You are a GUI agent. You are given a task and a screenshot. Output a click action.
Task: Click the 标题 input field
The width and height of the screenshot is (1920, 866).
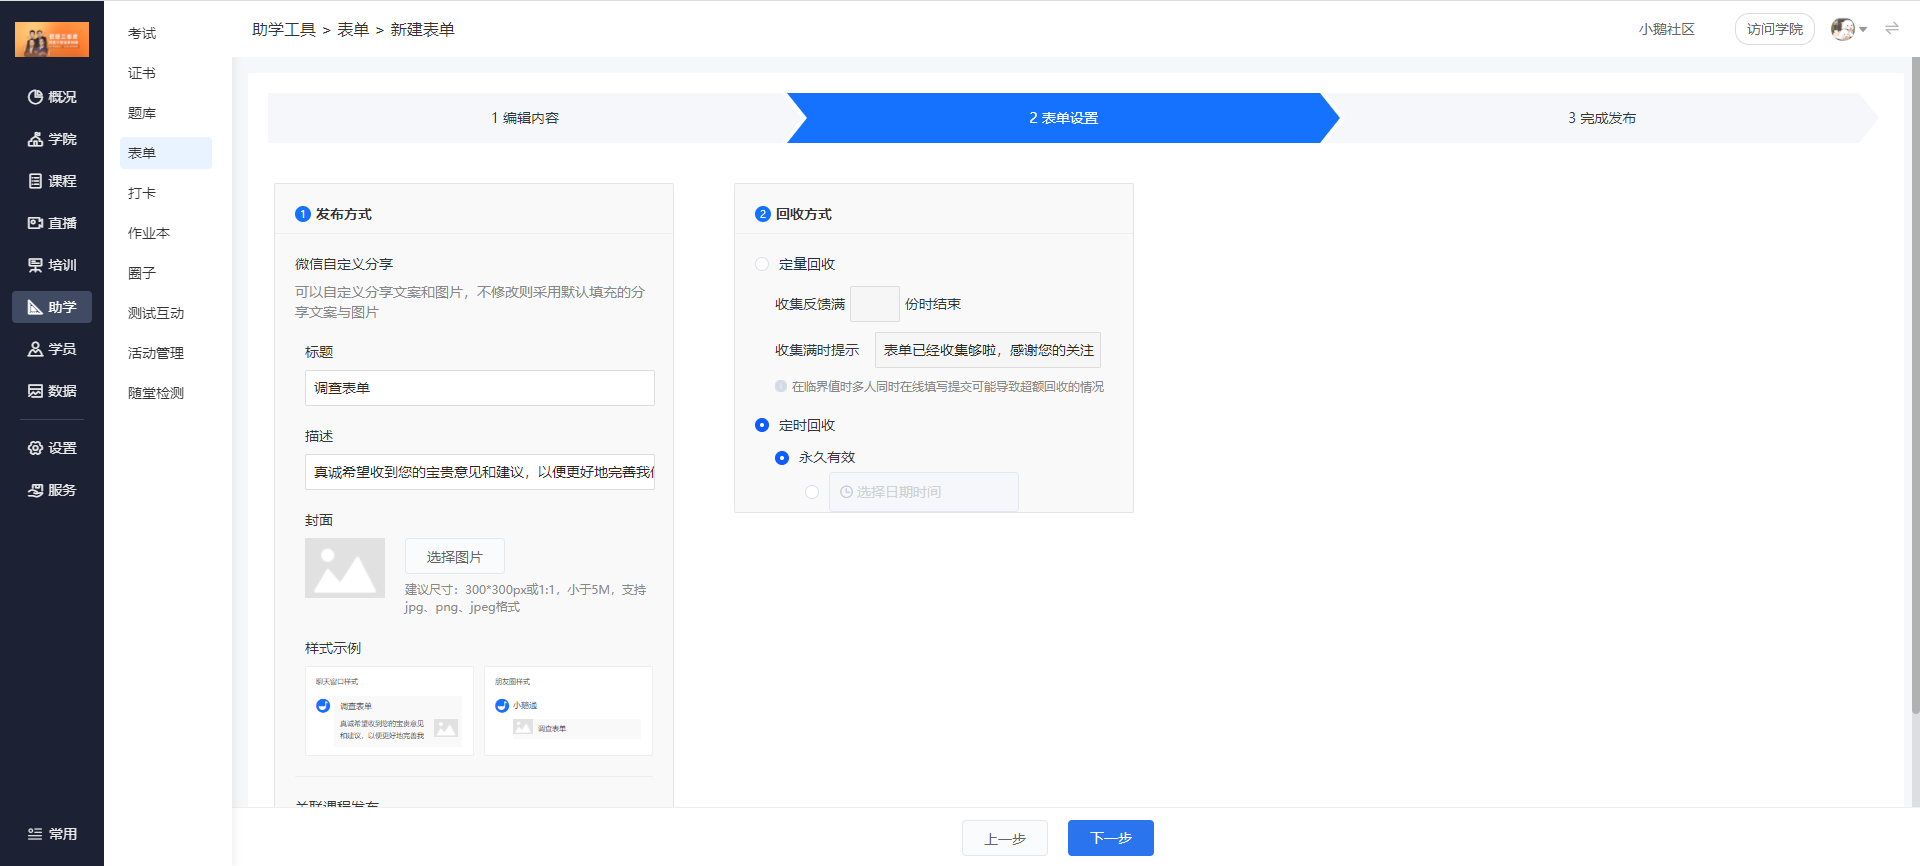click(x=479, y=388)
